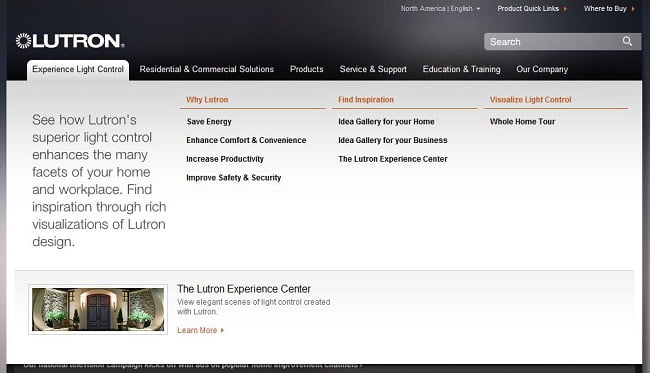Click the Experience Center entryway thumbnail
This screenshot has width=650, height=373.
98,310
